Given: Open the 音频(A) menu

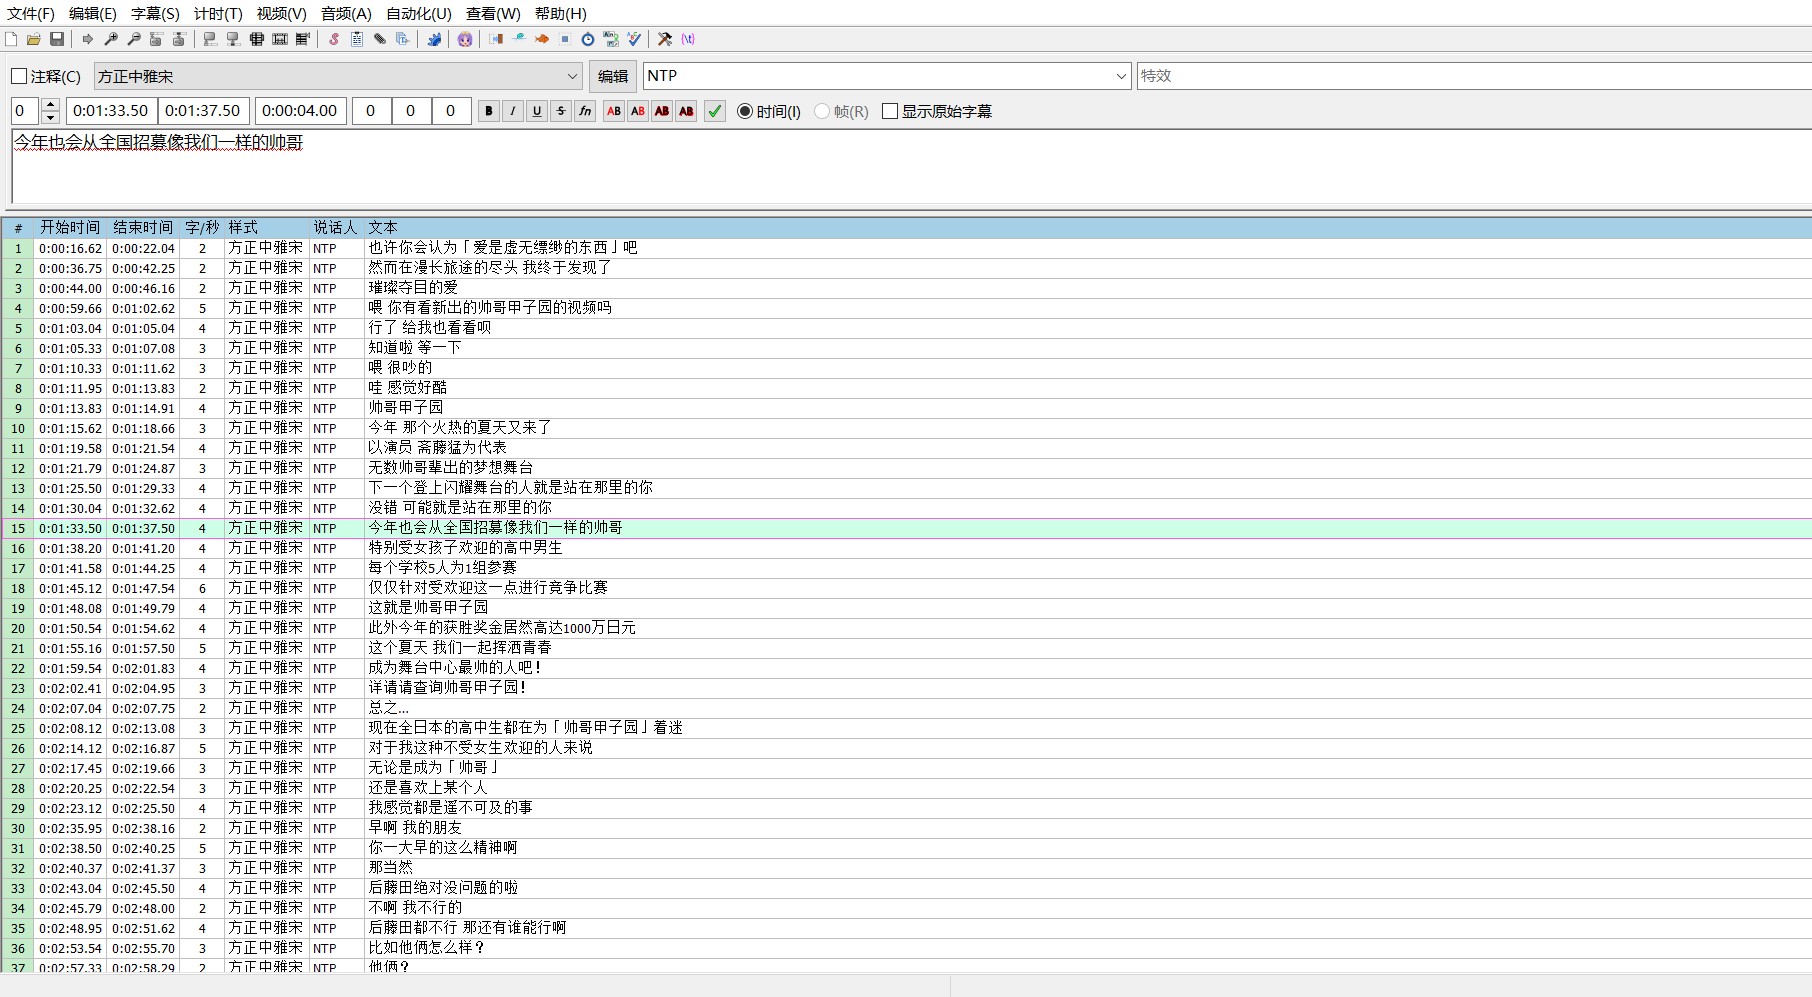Looking at the screenshot, I should point(346,13).
